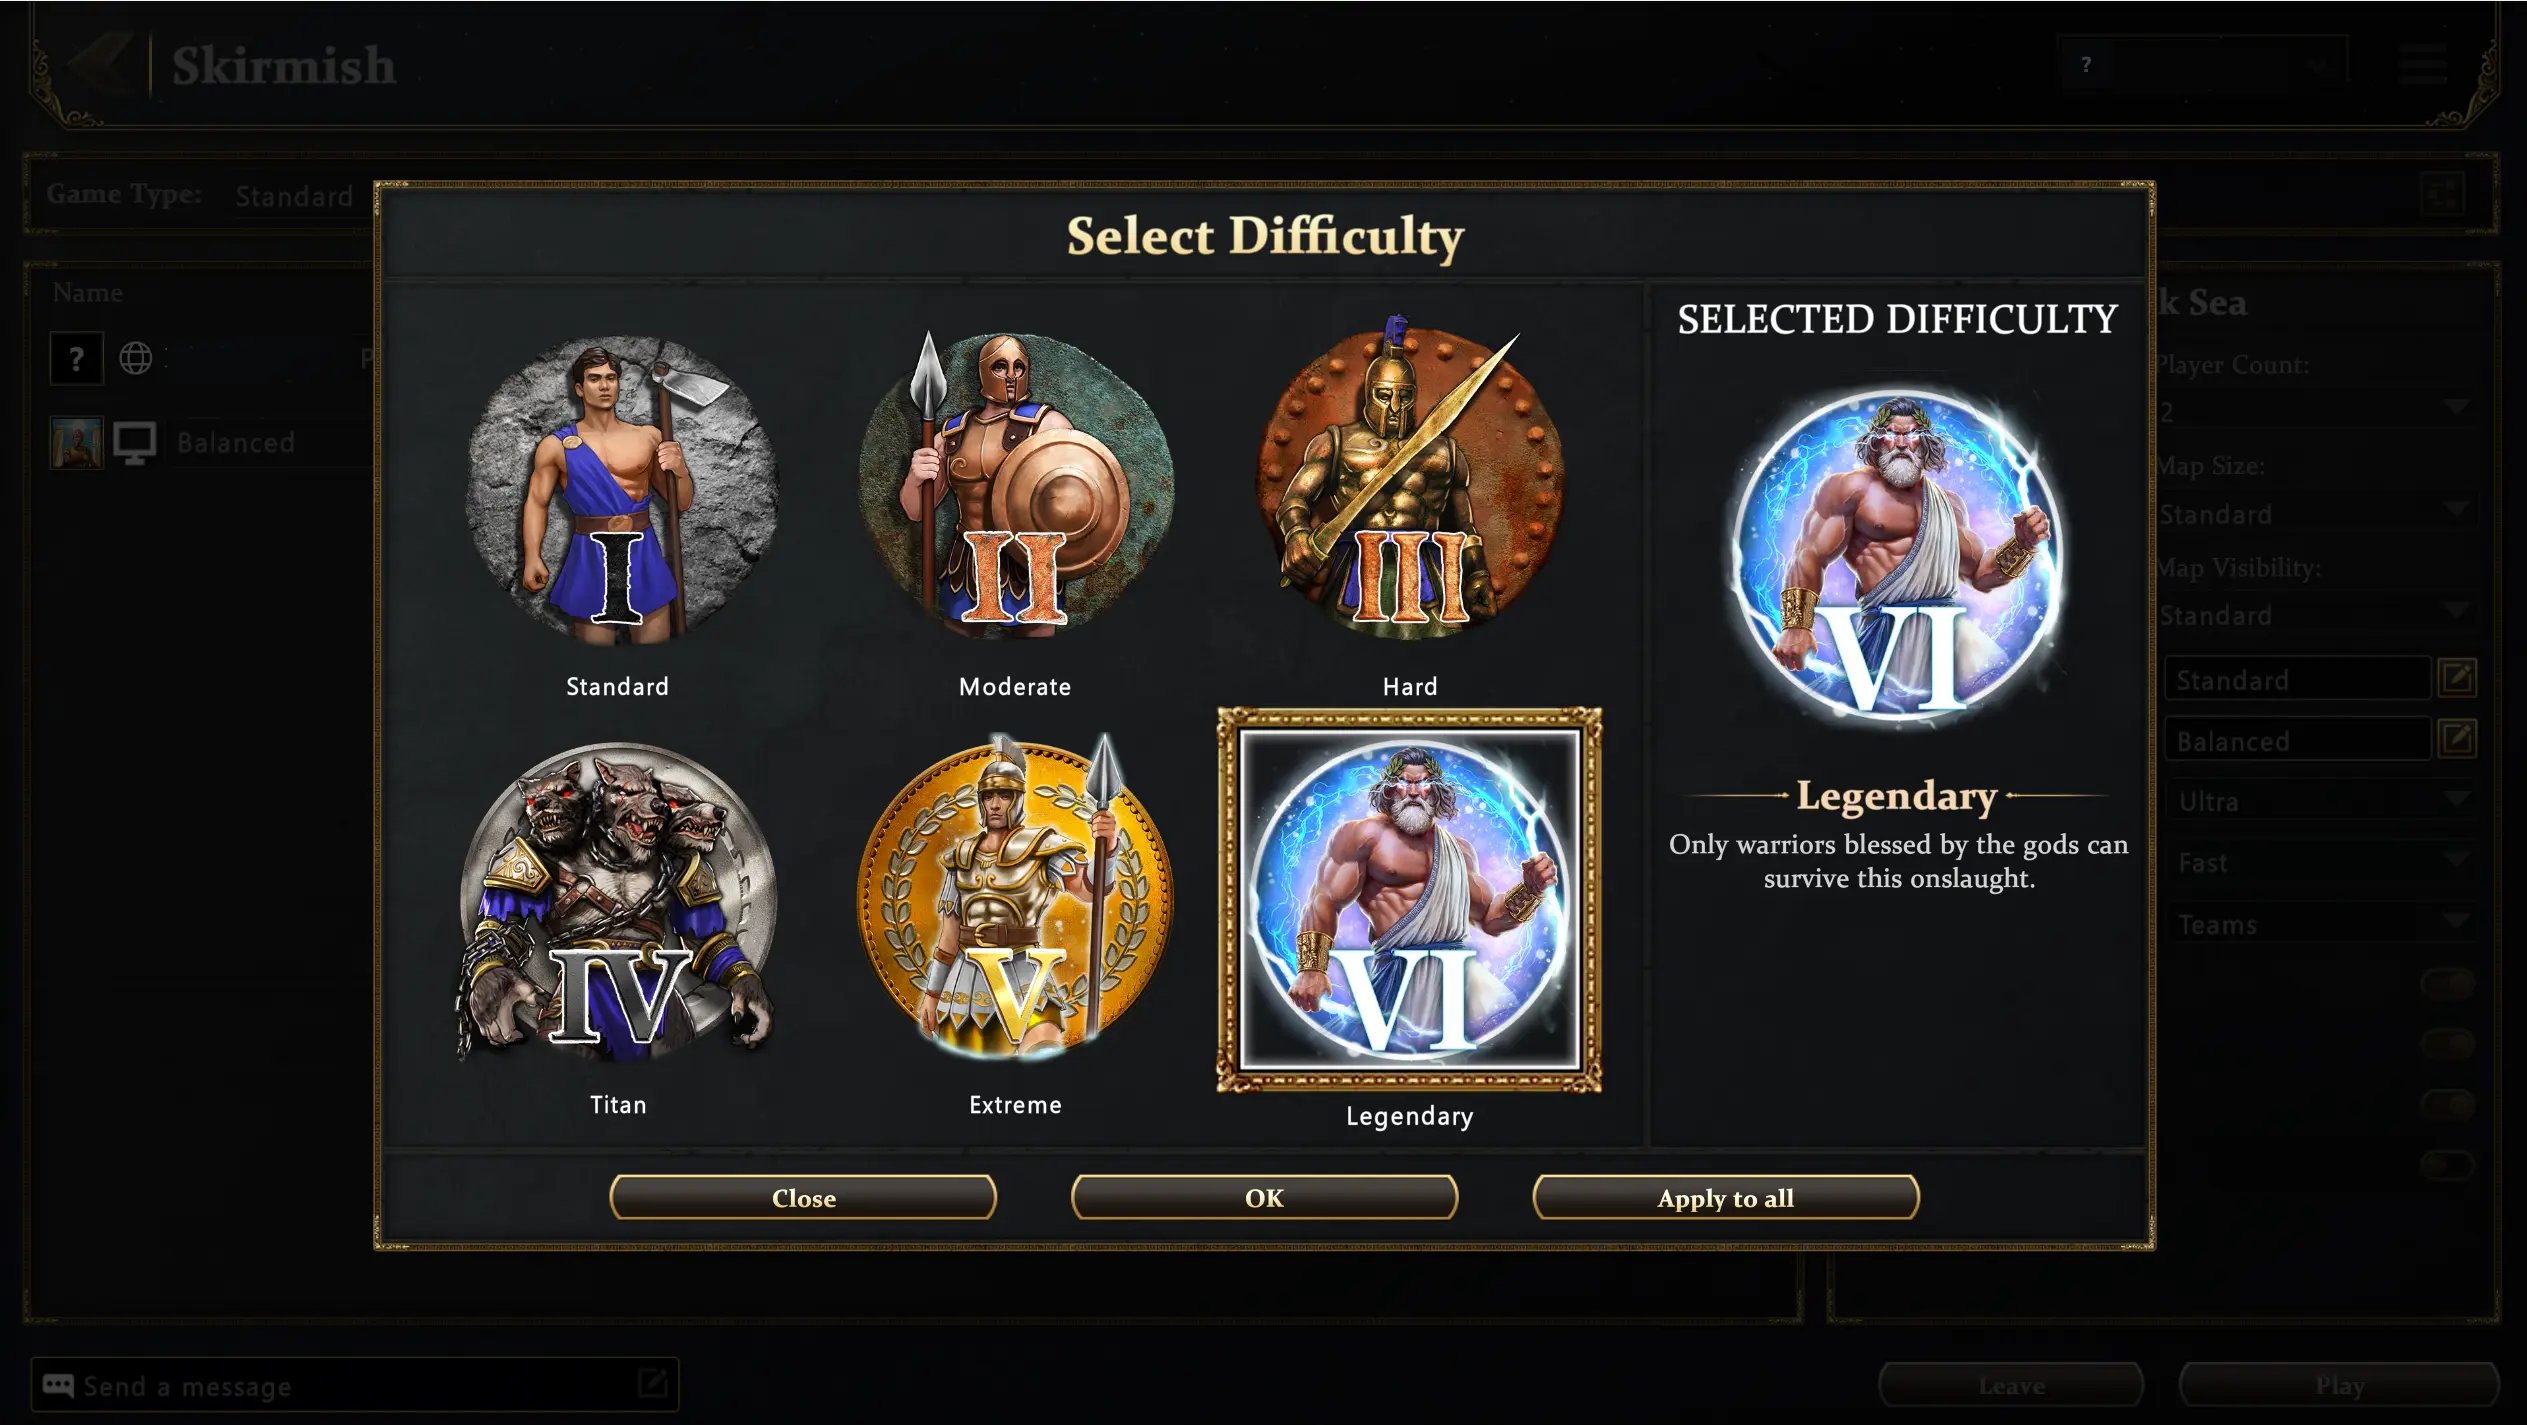Click the computer monitor AI player icon
The image size is (2527, 1425).
(134, 443)
